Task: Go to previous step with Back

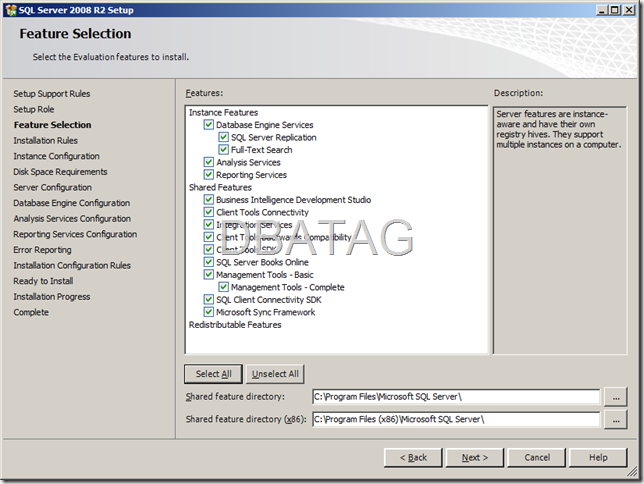Action: coord(413,457)
